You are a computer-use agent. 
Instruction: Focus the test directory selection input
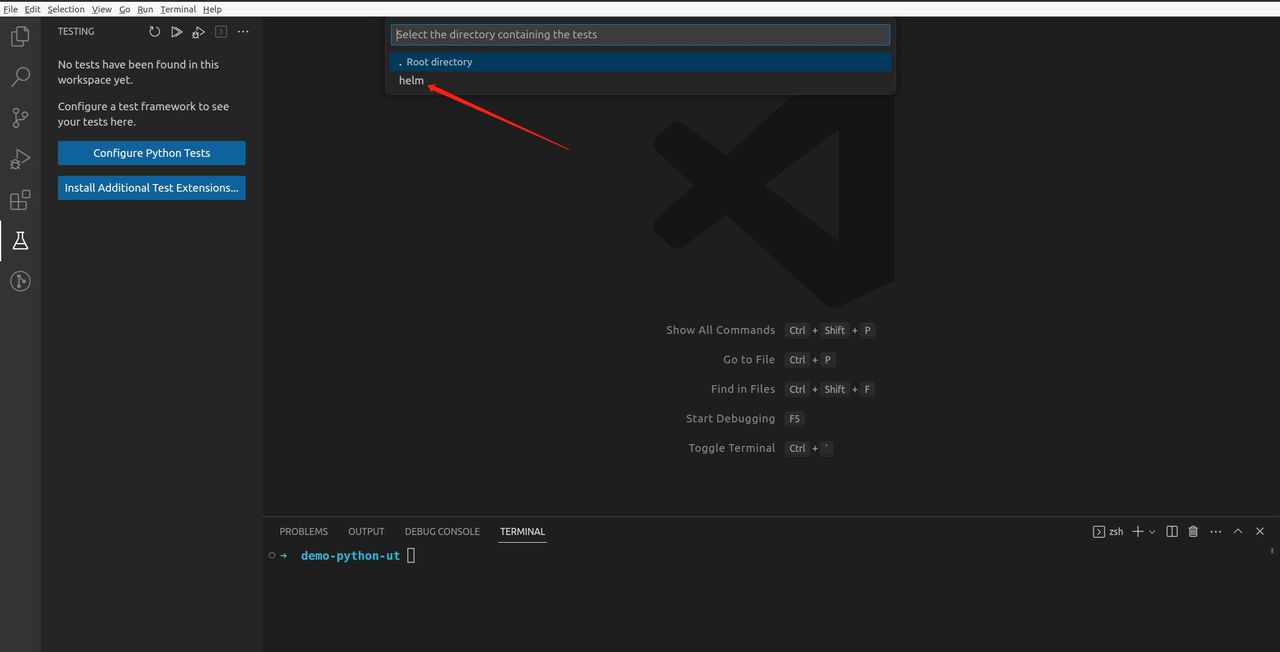(640, 34)
